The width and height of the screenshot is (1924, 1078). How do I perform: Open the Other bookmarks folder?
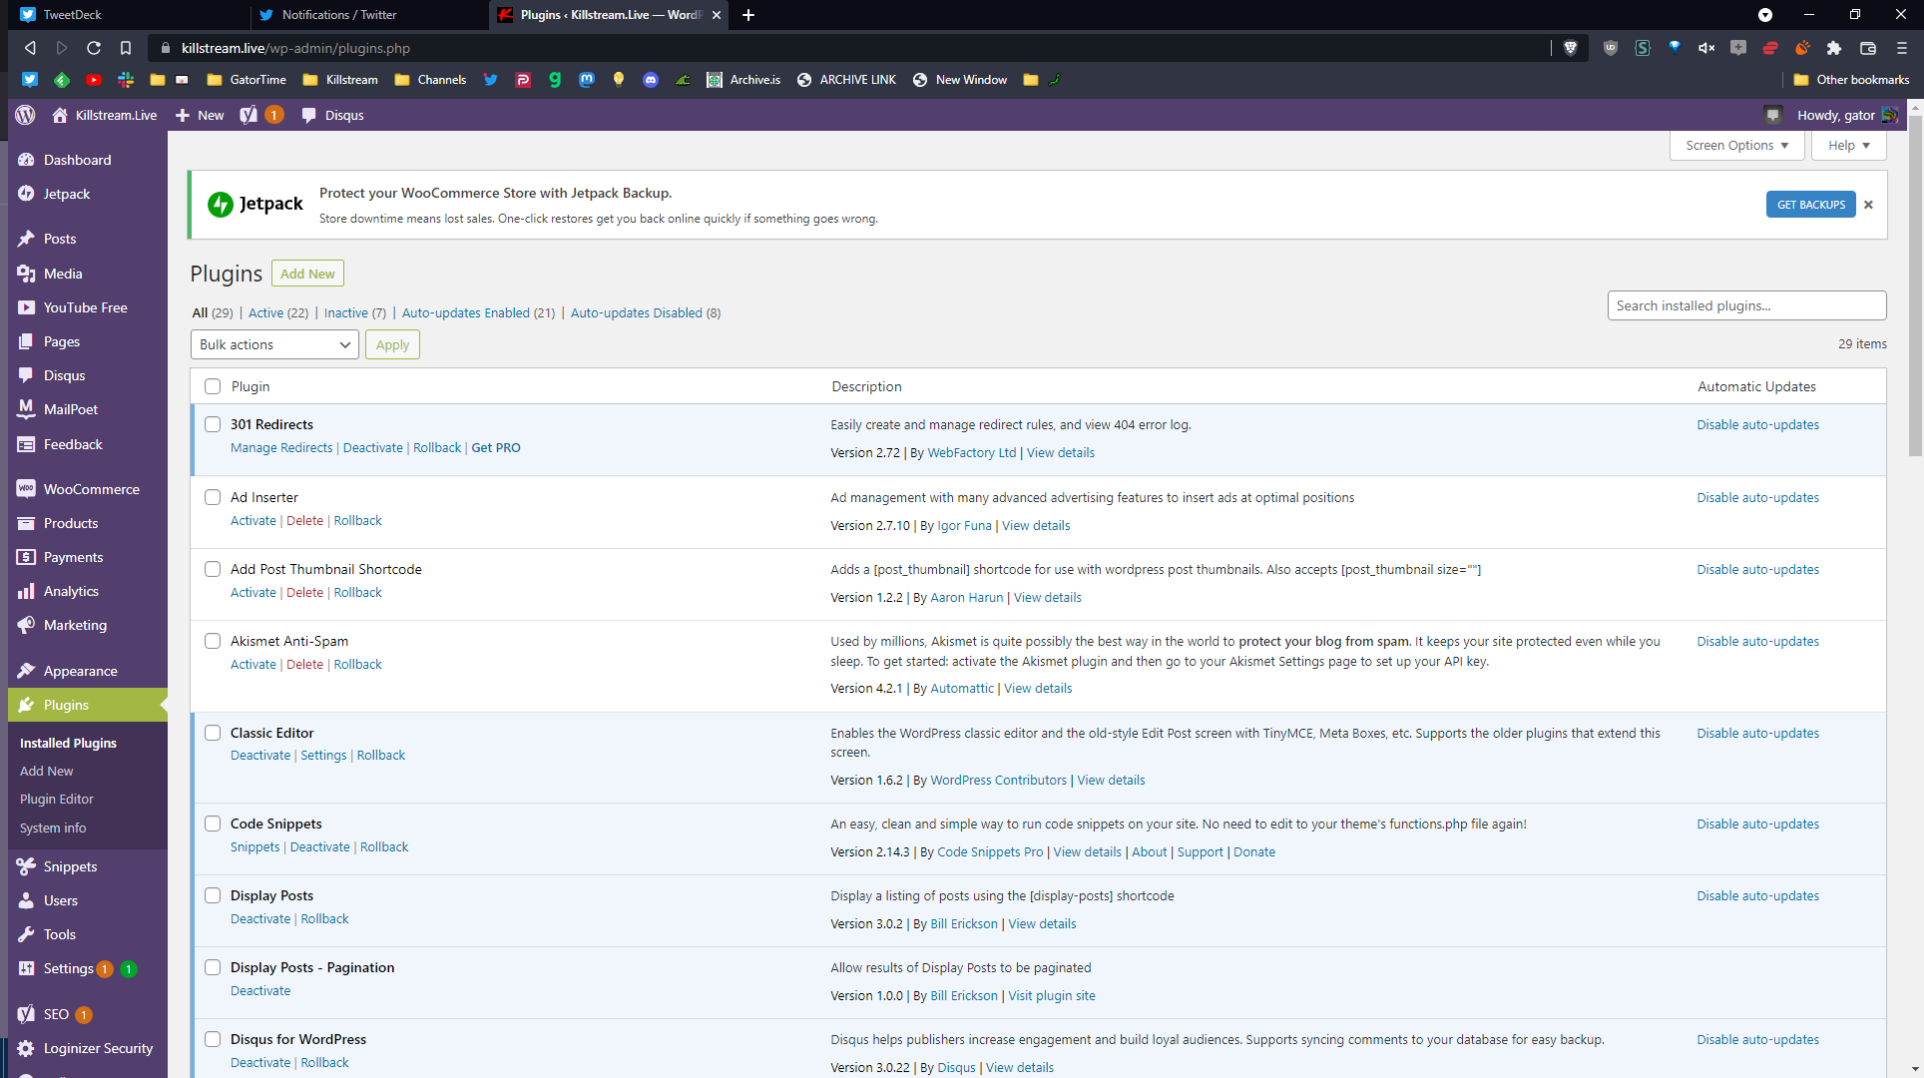(1851, 80)
